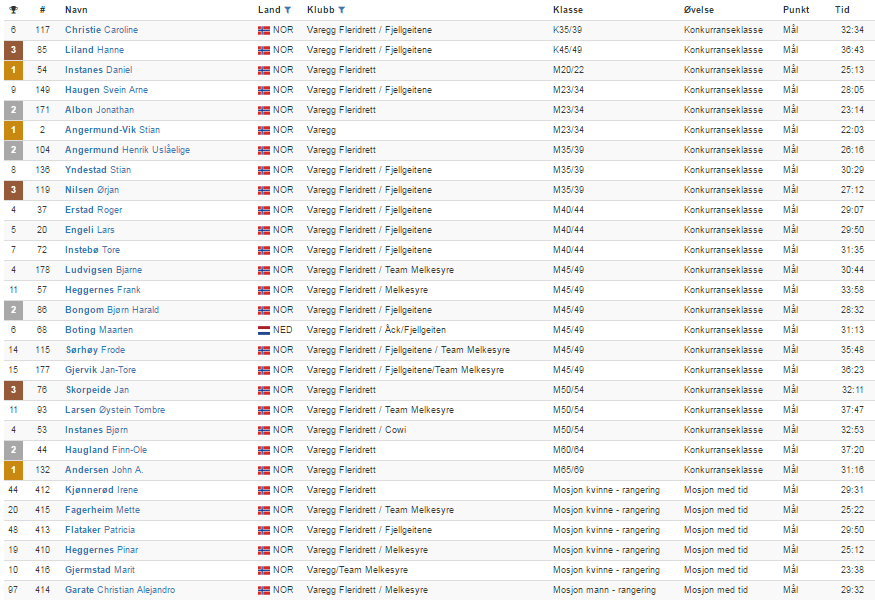The width and height of the screenshot is (875, 608).
Task: Open Ludvigsen Bjarne's name link
Action: pos(103,270)
